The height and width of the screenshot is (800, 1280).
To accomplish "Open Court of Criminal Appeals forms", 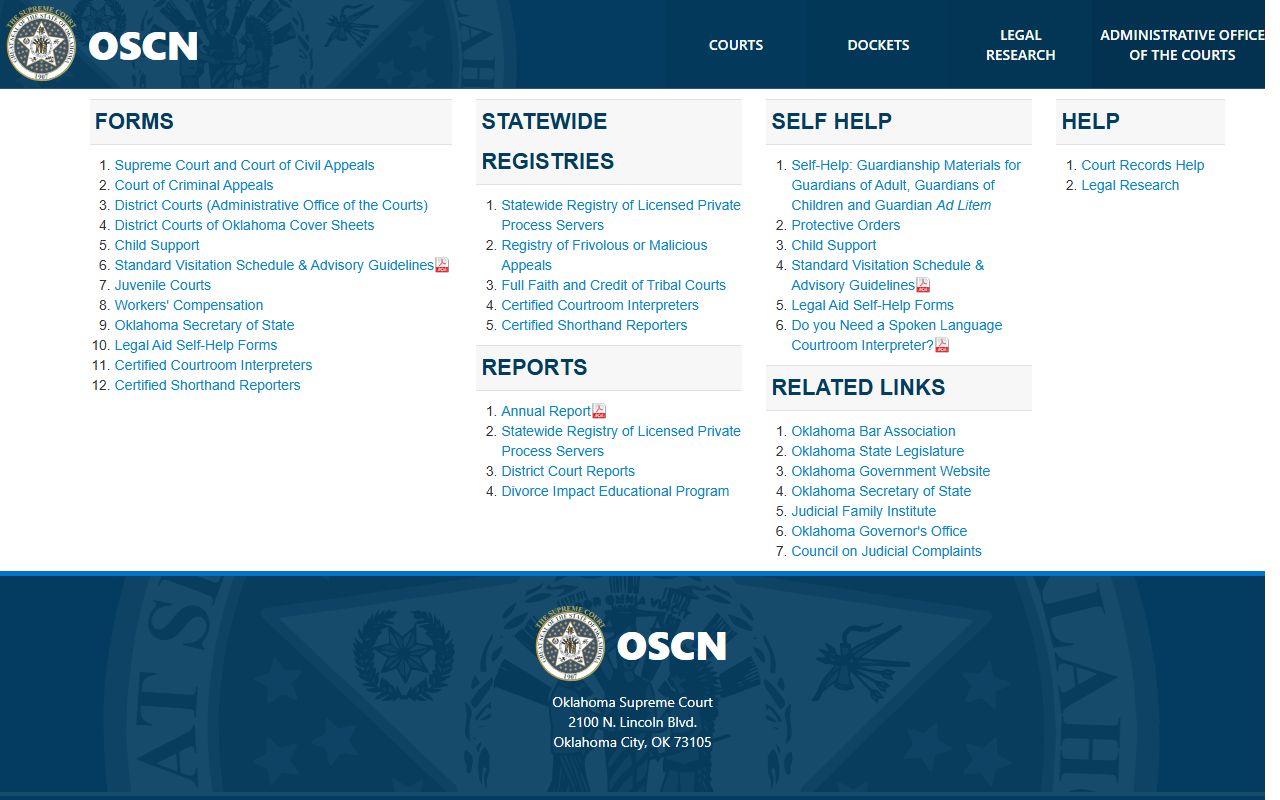I will [194, 185].
